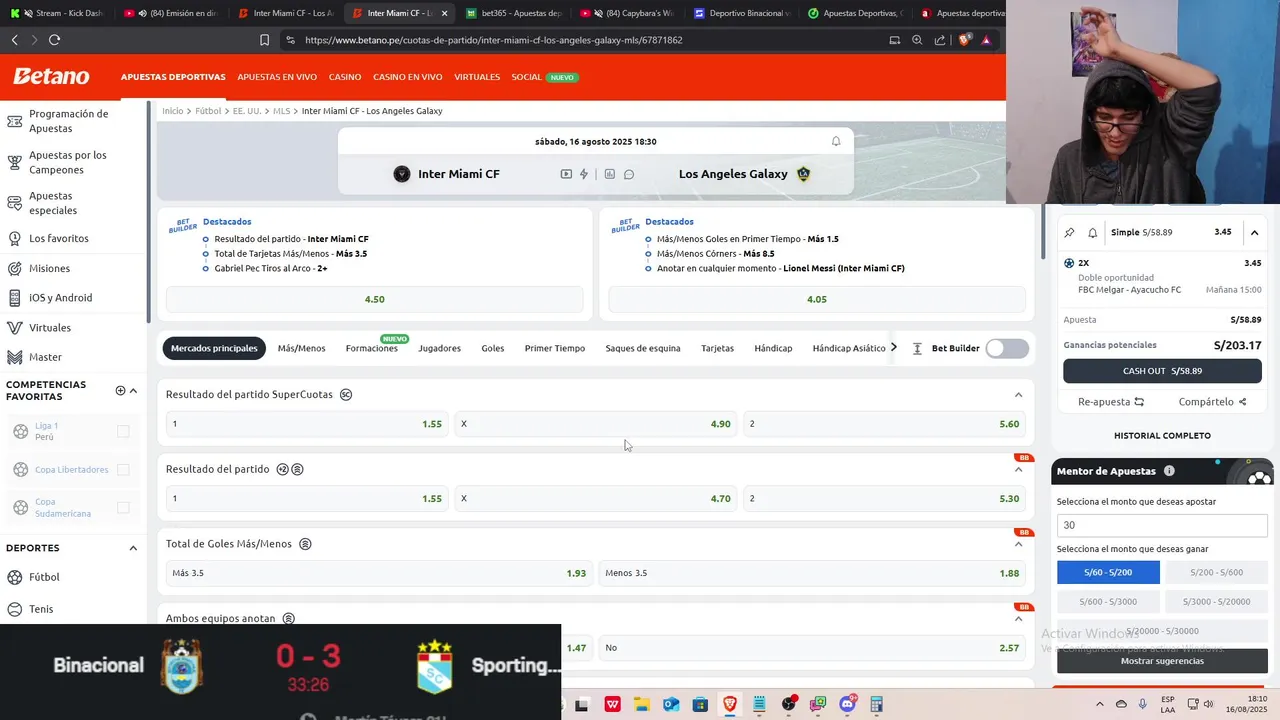Click the info icon next to Mentor de Apuestas
The height and width of the screenshot is (720, 1280).
tap(1169, 471)
